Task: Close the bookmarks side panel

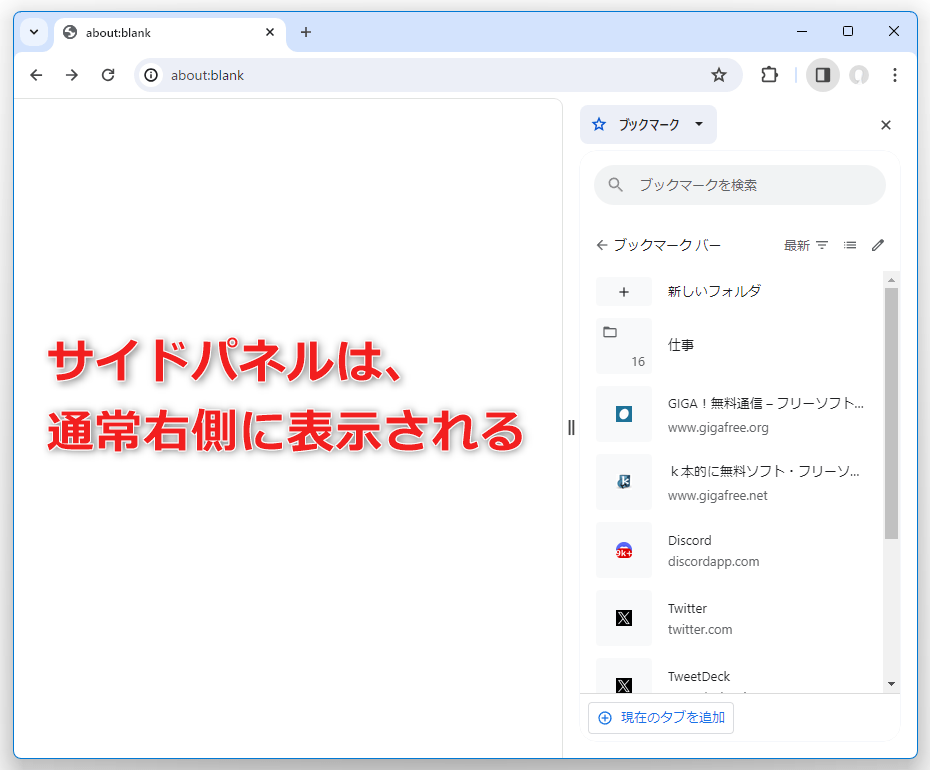Action: (886, 125)
